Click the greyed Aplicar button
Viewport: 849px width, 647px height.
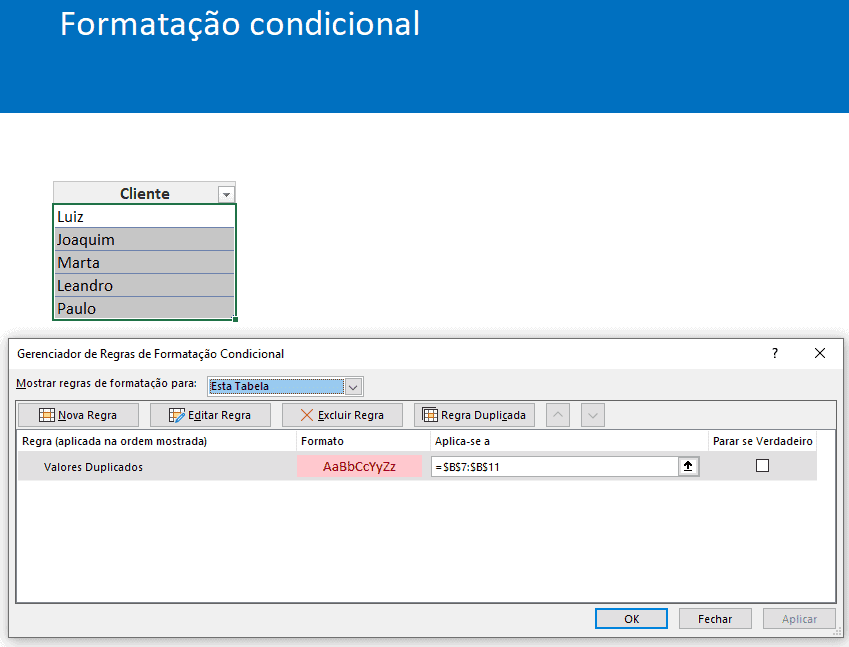pyautogui.click(x=799, y=619)
